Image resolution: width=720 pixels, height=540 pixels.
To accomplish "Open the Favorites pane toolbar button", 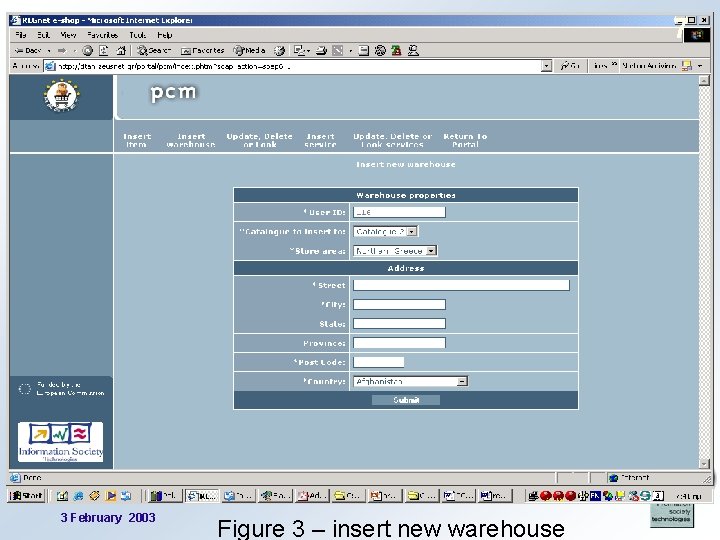I will (202, 51).
